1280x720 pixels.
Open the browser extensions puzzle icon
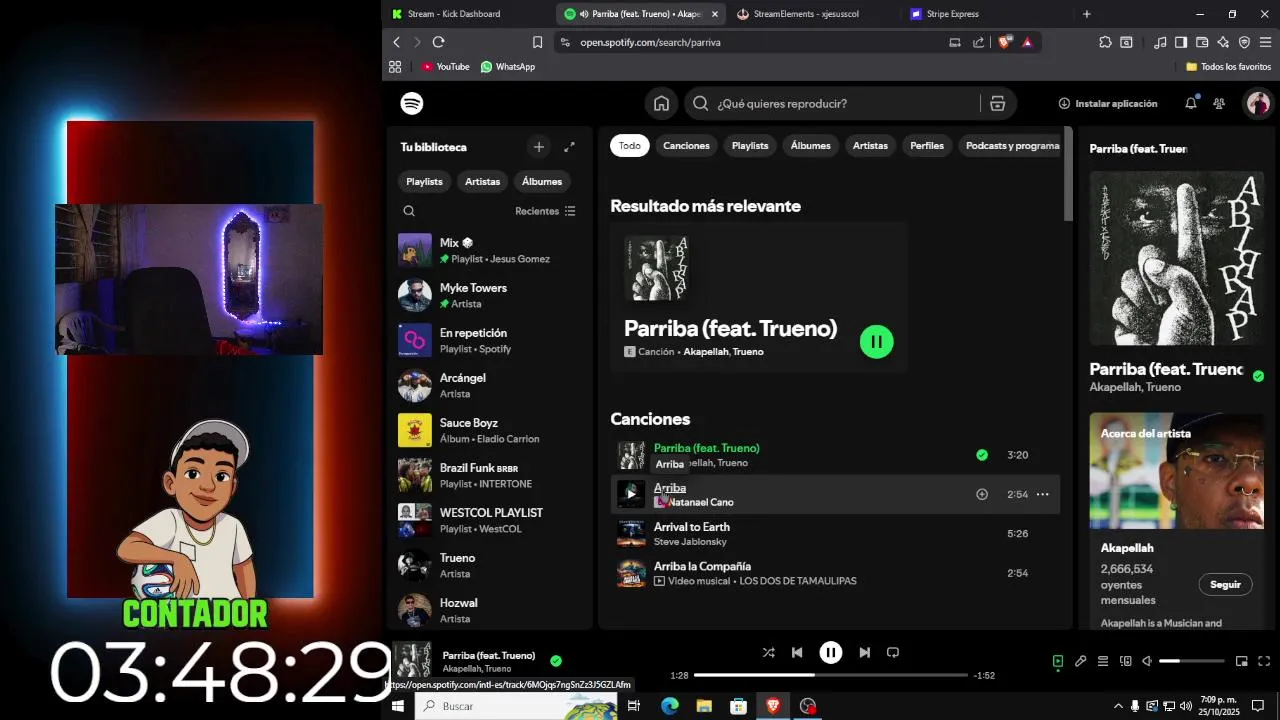tap(1105, 42)
